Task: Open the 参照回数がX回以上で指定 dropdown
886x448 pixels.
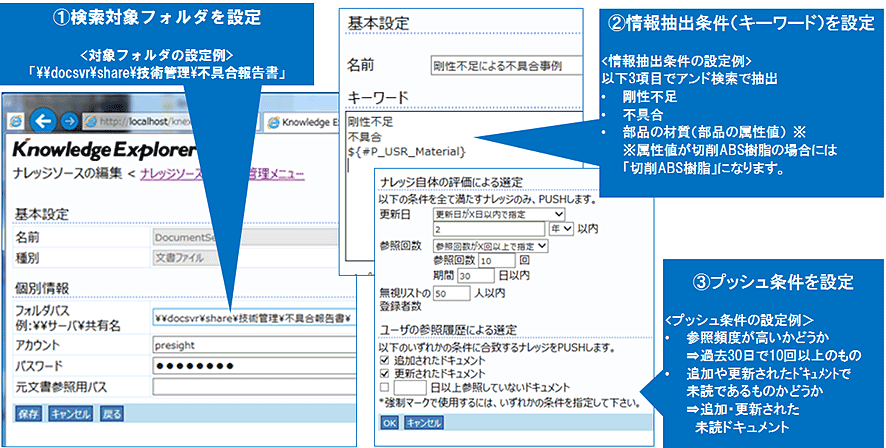Action: pos(490,246)
